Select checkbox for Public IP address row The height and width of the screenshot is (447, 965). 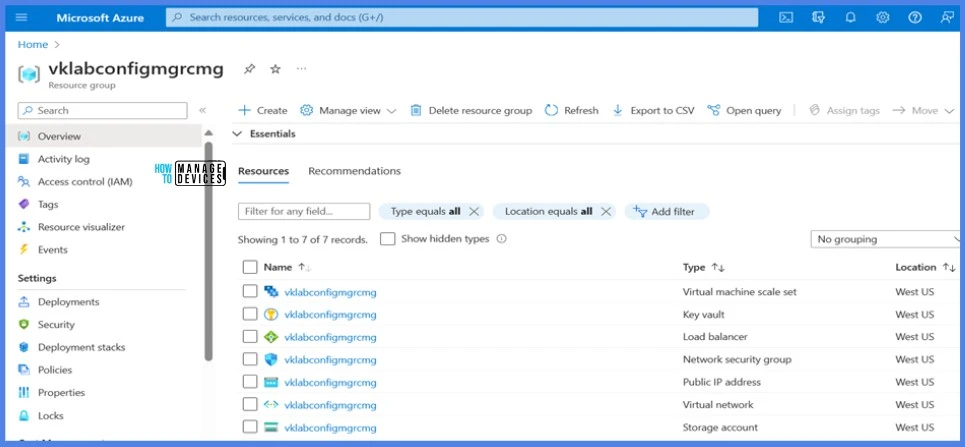[250, 382]
